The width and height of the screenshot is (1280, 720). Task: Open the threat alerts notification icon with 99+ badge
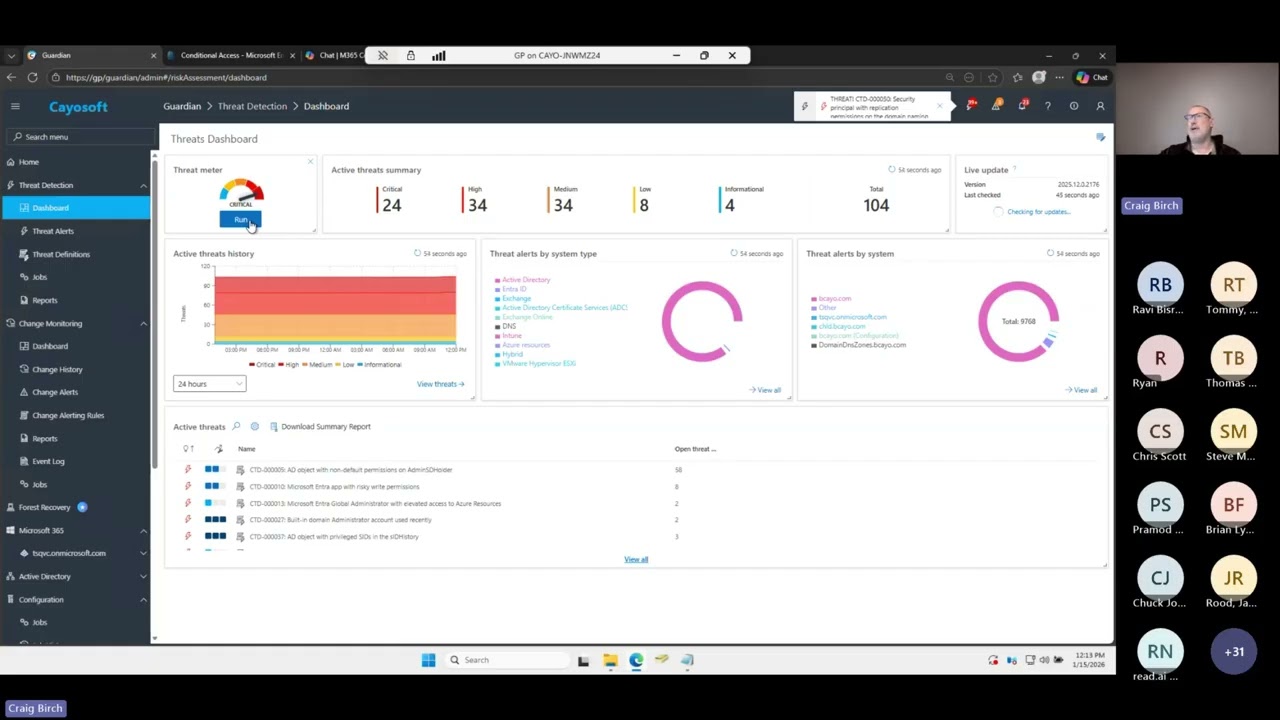[x=970, y=105]
